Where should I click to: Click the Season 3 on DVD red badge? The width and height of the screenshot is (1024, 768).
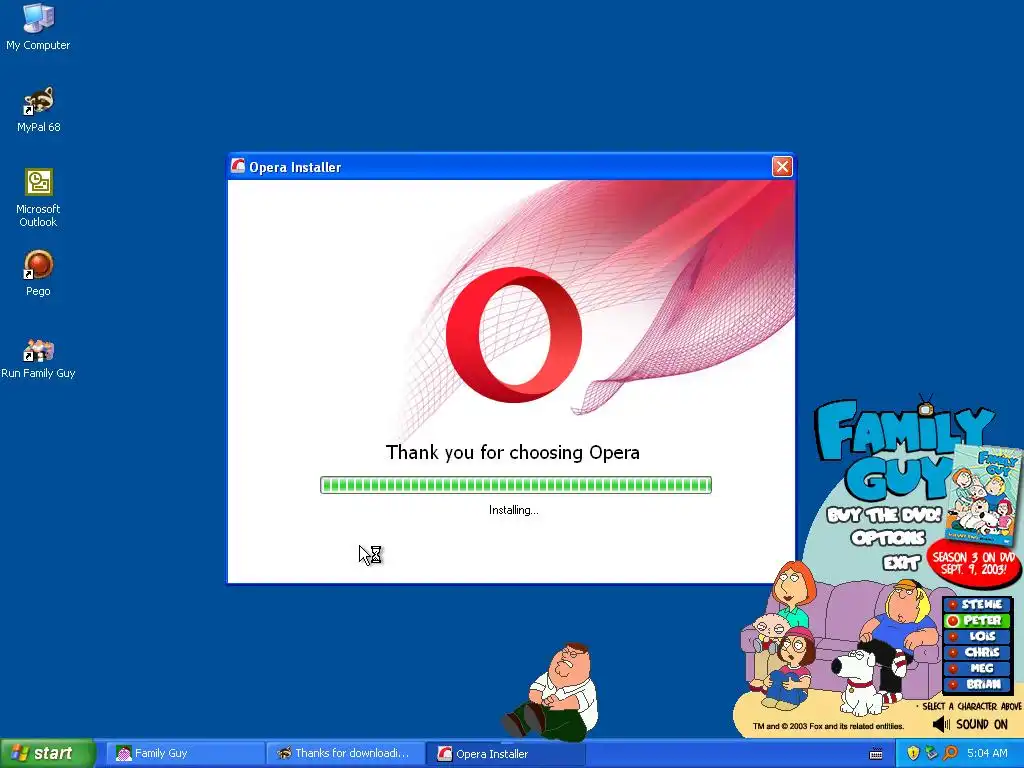click(x=974, y=562)
